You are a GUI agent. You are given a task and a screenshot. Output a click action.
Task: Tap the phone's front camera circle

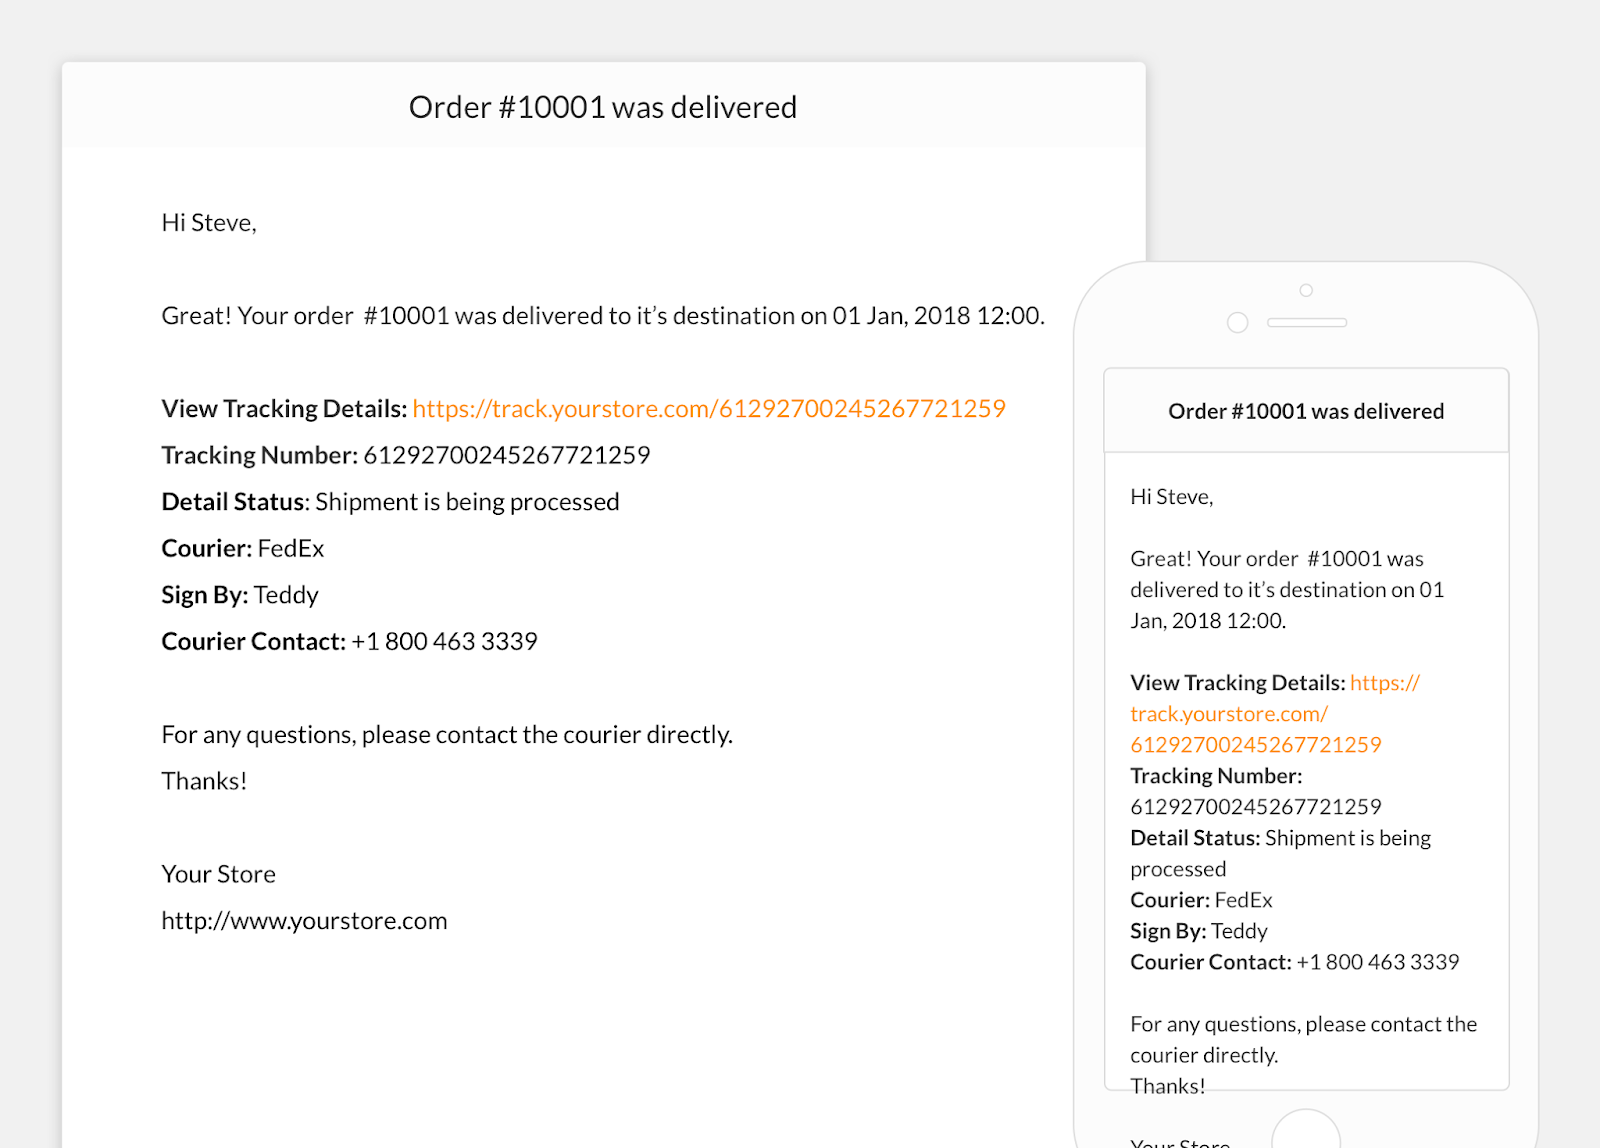pyautogui.click(x=1237, y=323)
